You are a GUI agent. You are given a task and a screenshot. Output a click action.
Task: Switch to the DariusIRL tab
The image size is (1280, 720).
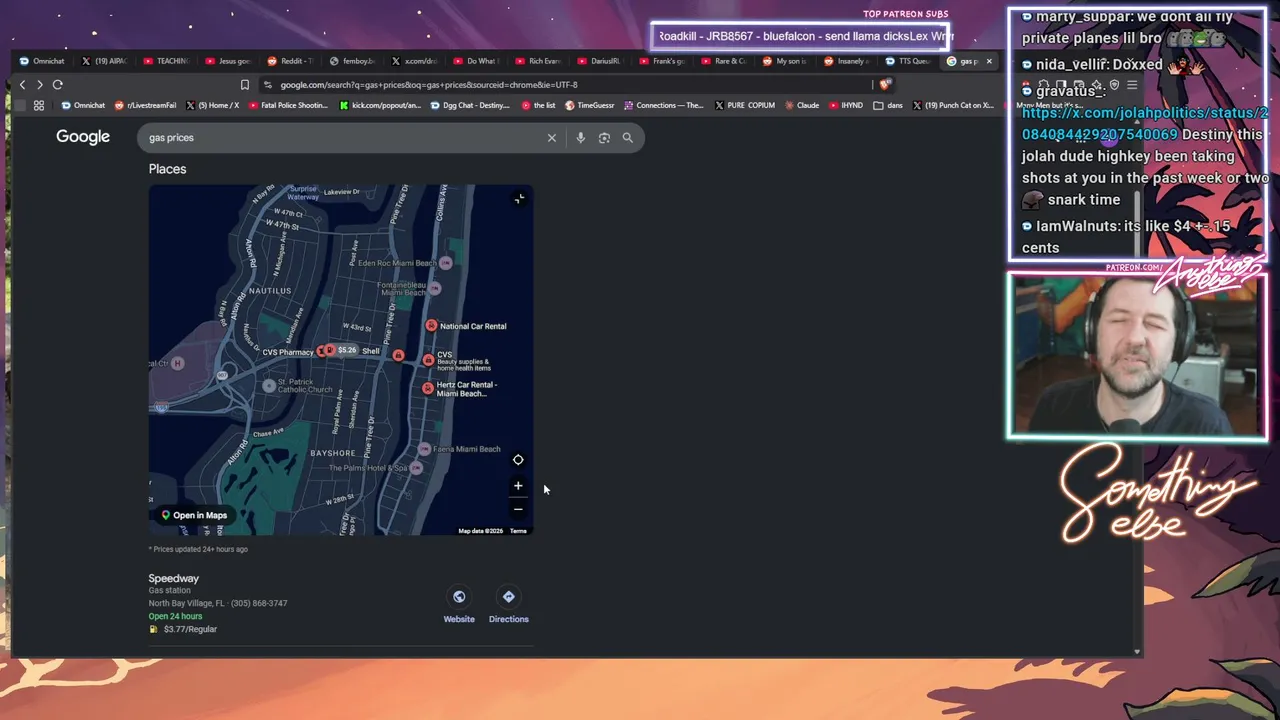pyautogui.click(x=600, y=61)
